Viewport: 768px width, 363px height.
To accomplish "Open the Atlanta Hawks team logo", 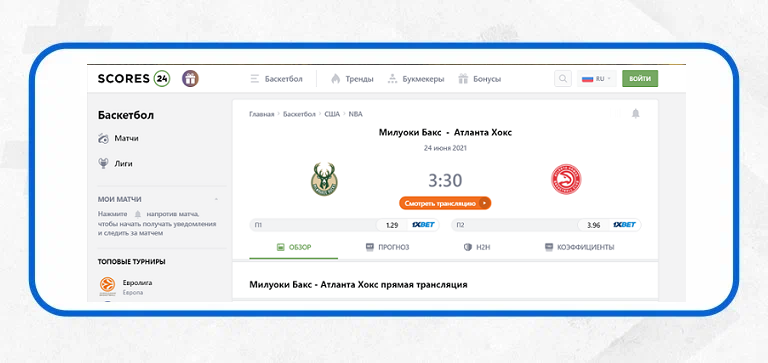I will tap(566, 179).
